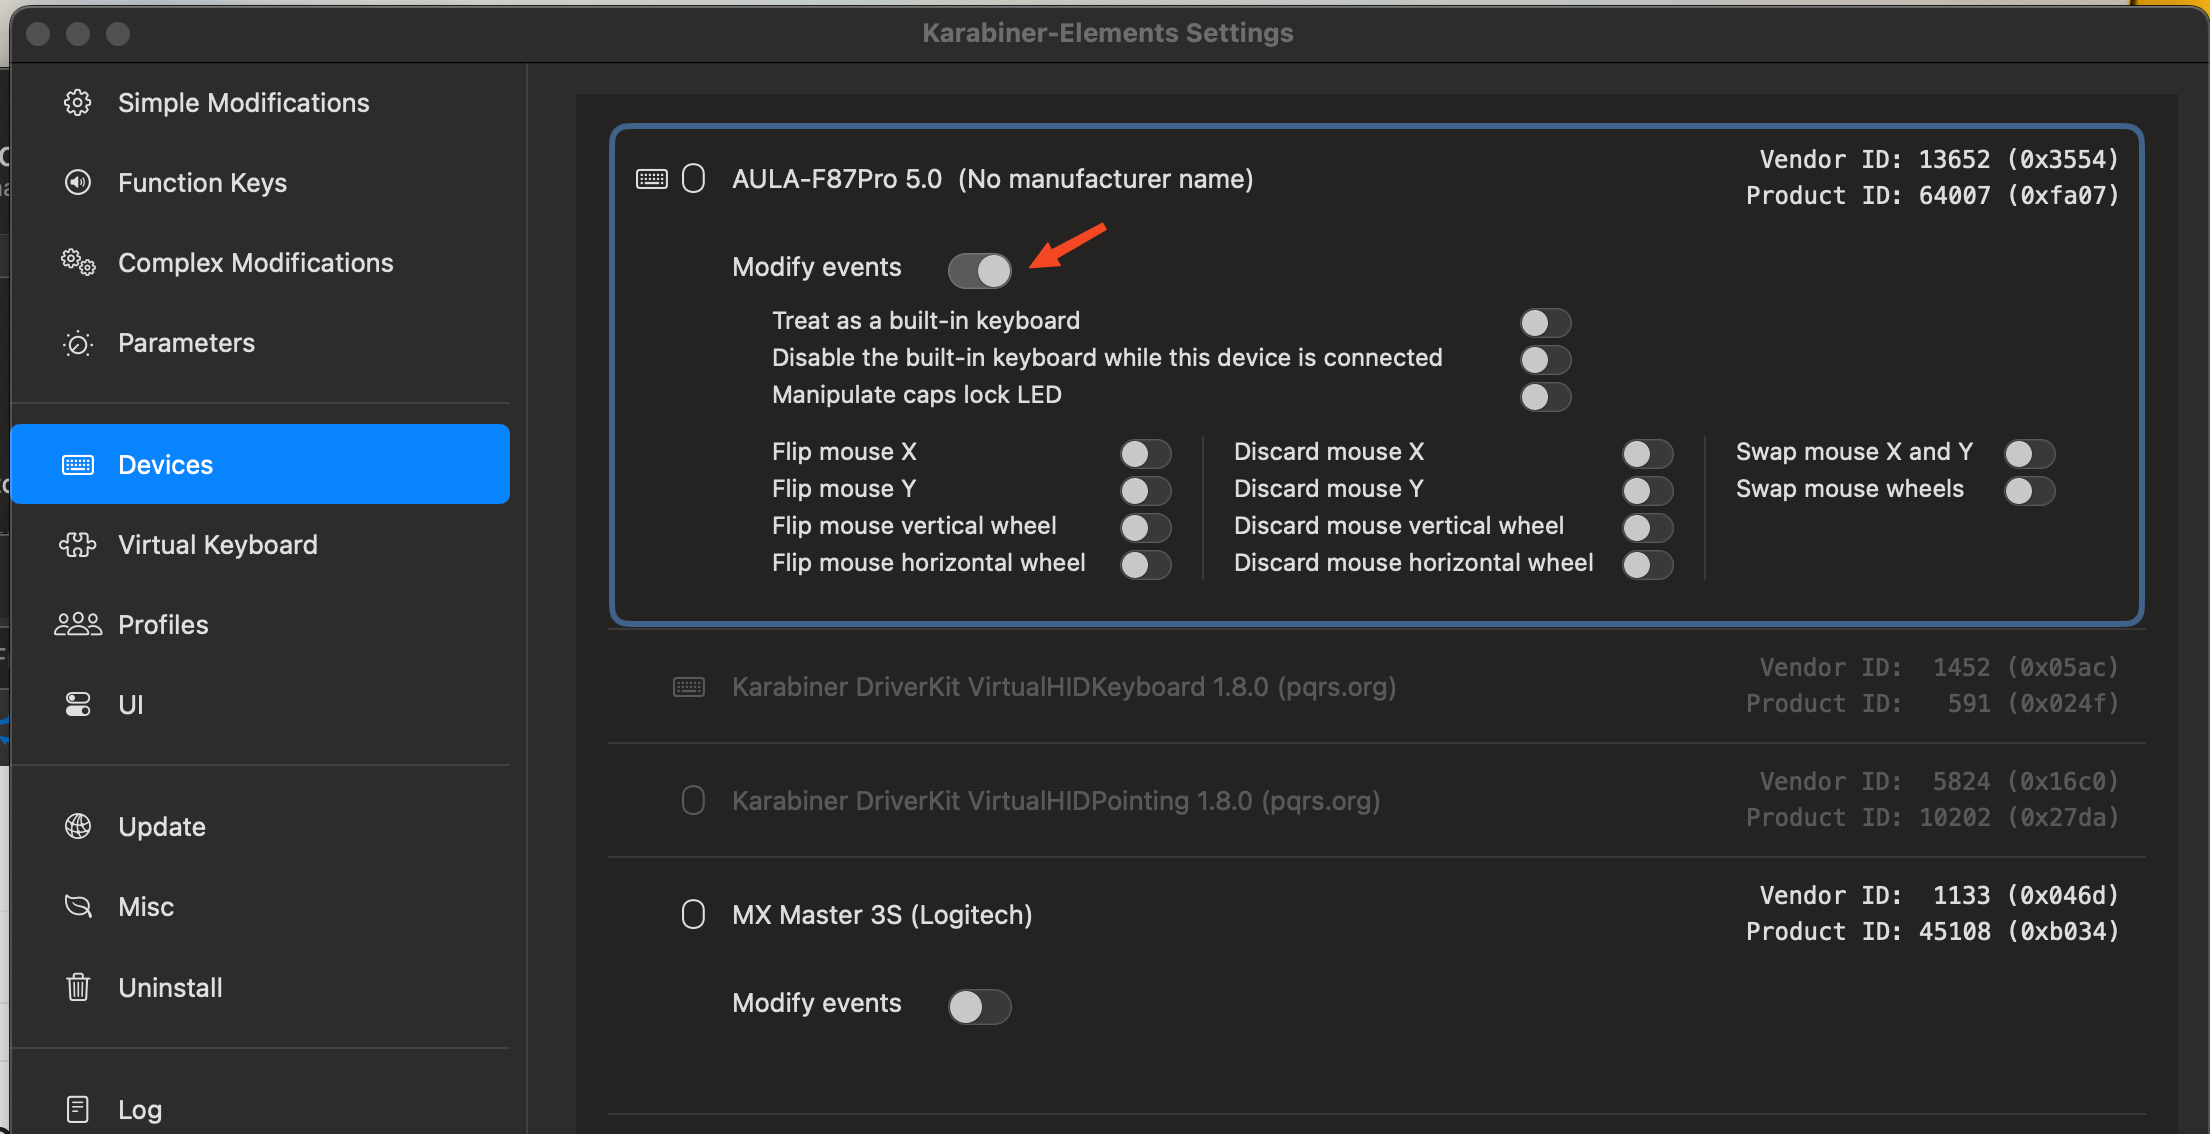Click the Complex Modifications double-gear icon
The width and height of the screenshot is (2210, 1134).
point(78,263)
